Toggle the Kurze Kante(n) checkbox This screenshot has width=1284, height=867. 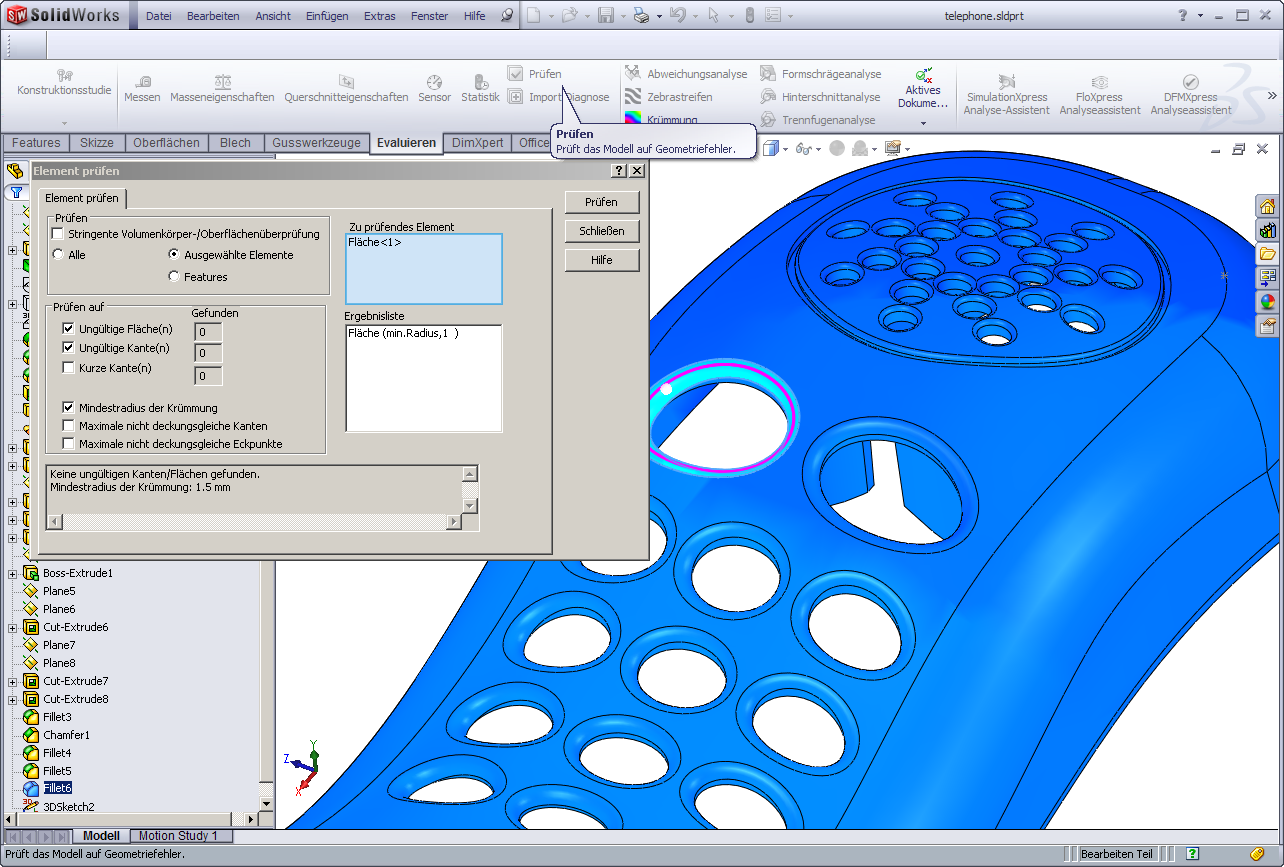[x=69, y=368]
